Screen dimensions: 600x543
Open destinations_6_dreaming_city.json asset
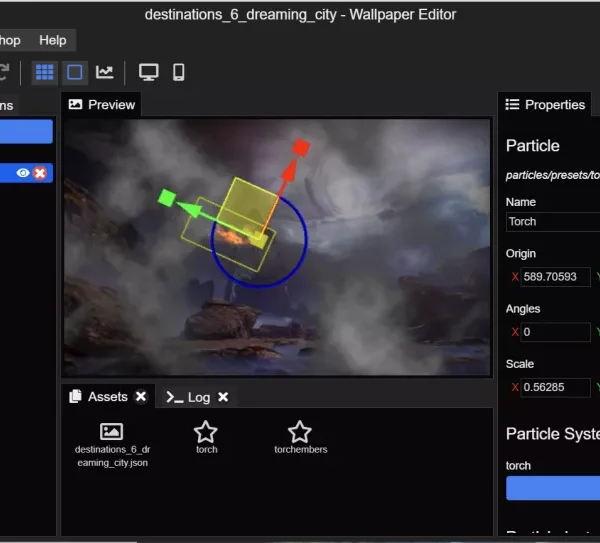pyautogui.click(x=112, y=442)
